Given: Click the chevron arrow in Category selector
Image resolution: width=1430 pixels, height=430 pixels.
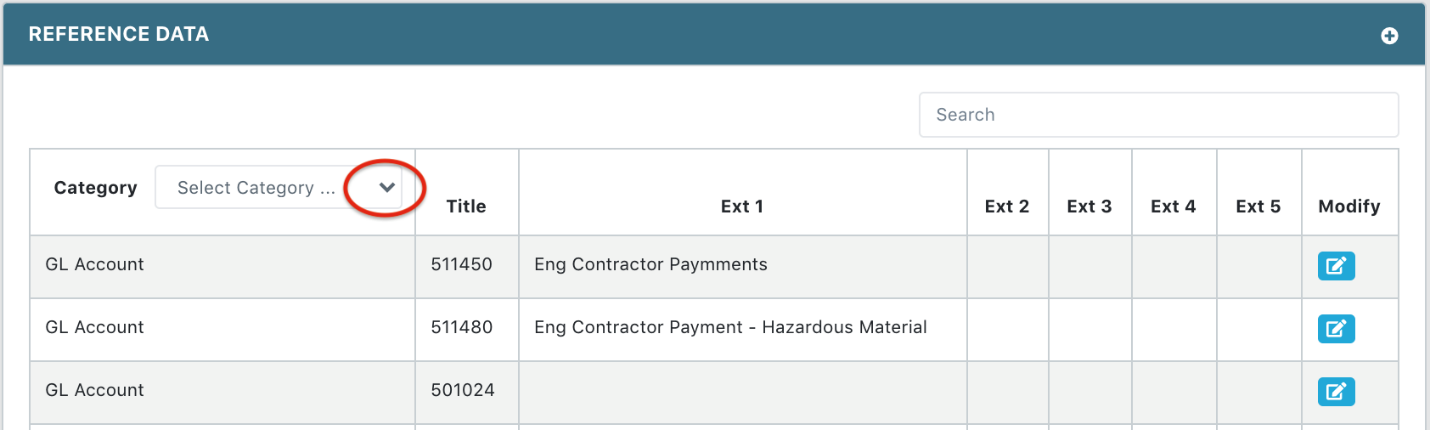Looking at the screenshot, I should point(387,188).
